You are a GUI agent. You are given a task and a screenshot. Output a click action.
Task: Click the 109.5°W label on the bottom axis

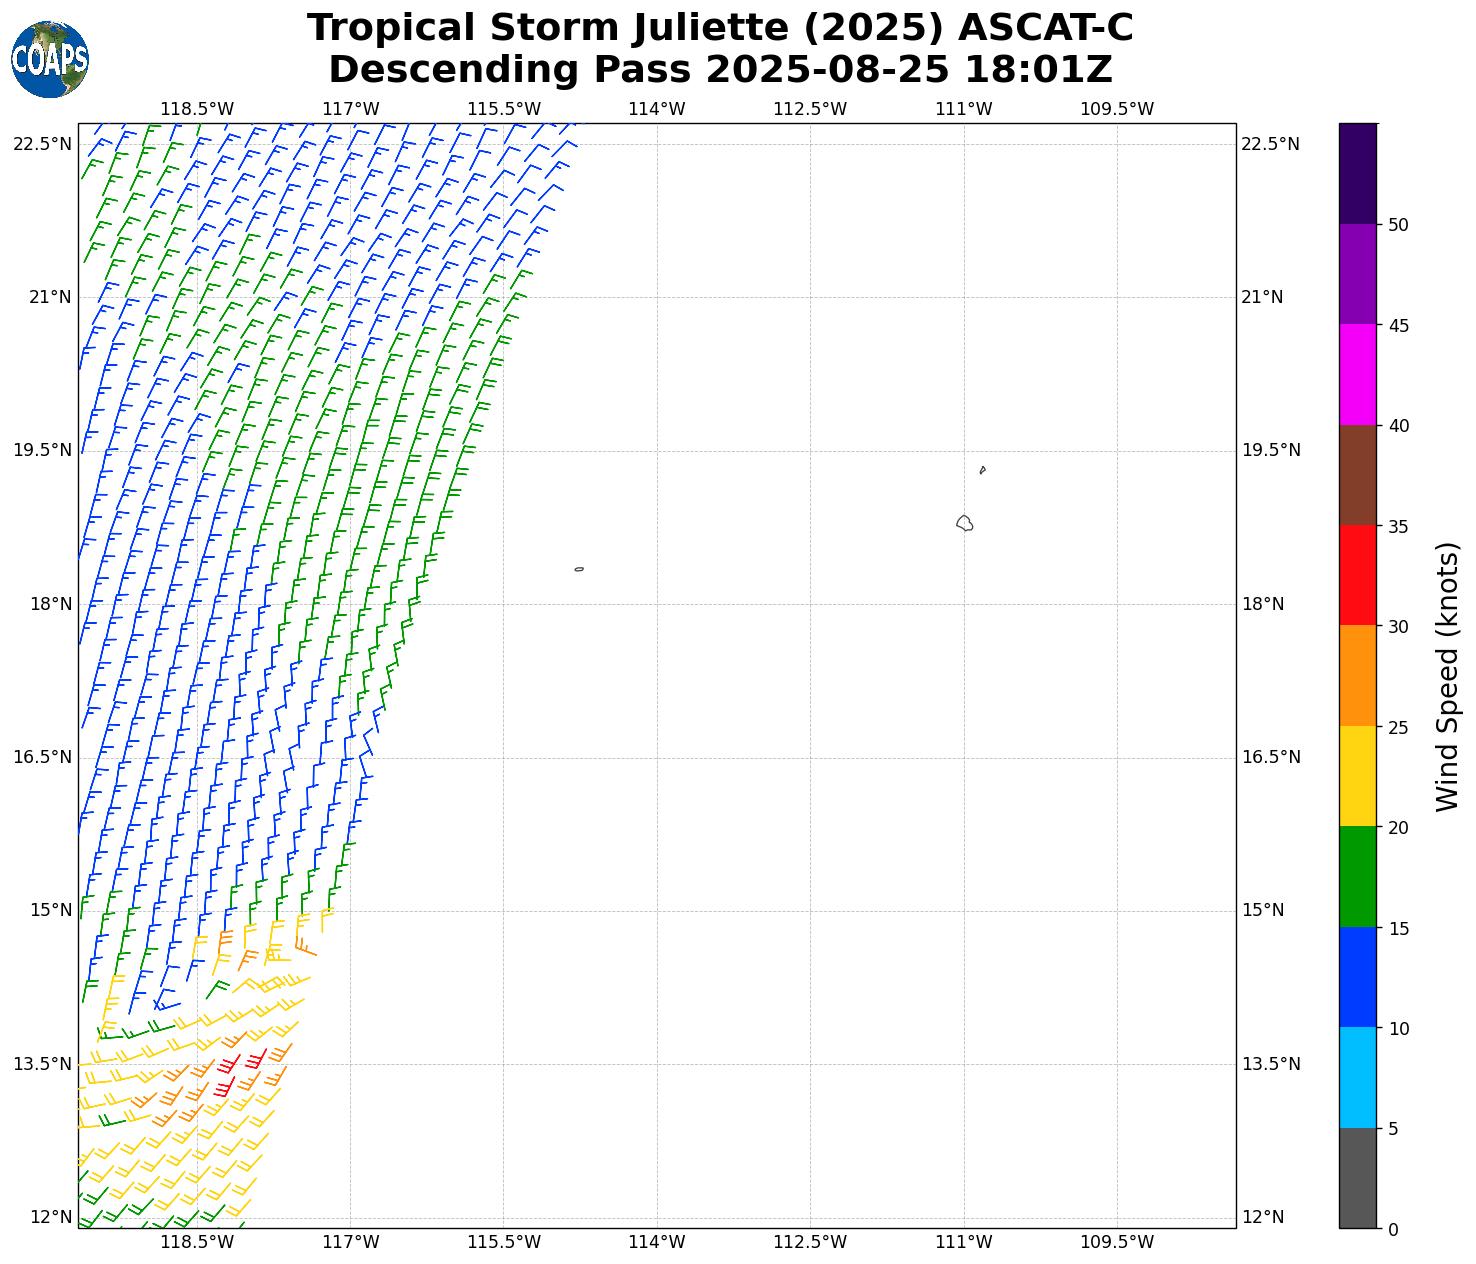1117,1242
